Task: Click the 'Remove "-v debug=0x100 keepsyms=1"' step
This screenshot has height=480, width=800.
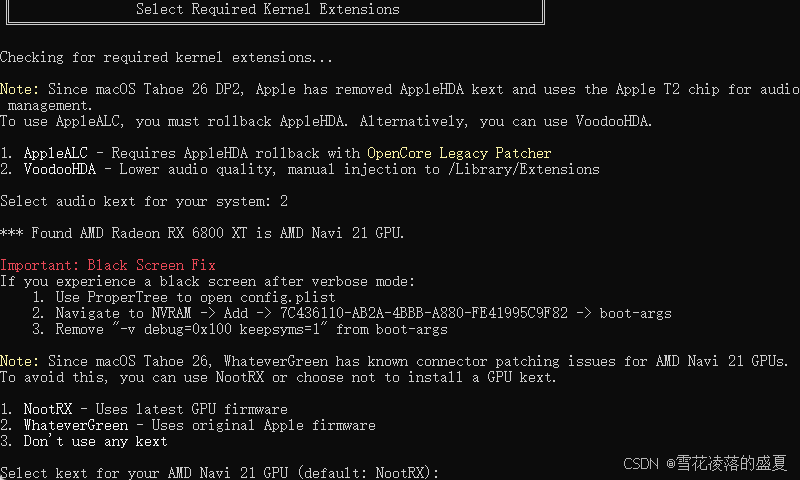Action: pos(240,330)
